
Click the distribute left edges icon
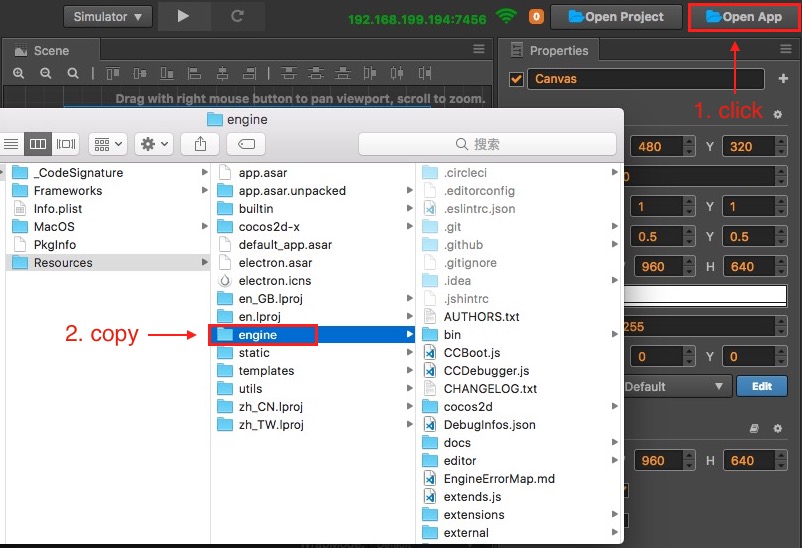(x=370, y=74)
